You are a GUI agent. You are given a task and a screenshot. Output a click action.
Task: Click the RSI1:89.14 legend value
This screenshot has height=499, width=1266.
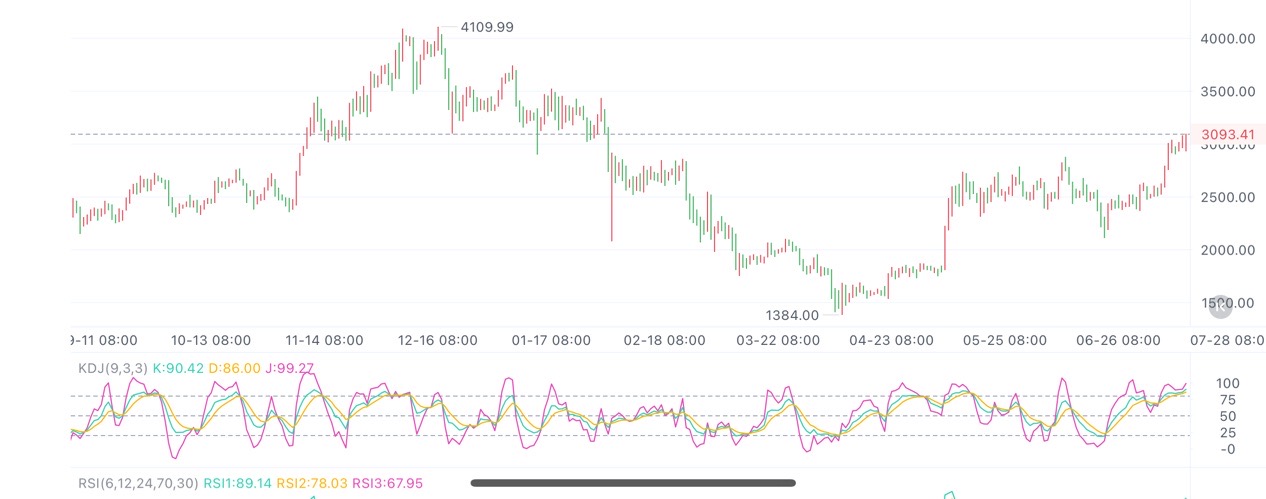pos(237,484)
